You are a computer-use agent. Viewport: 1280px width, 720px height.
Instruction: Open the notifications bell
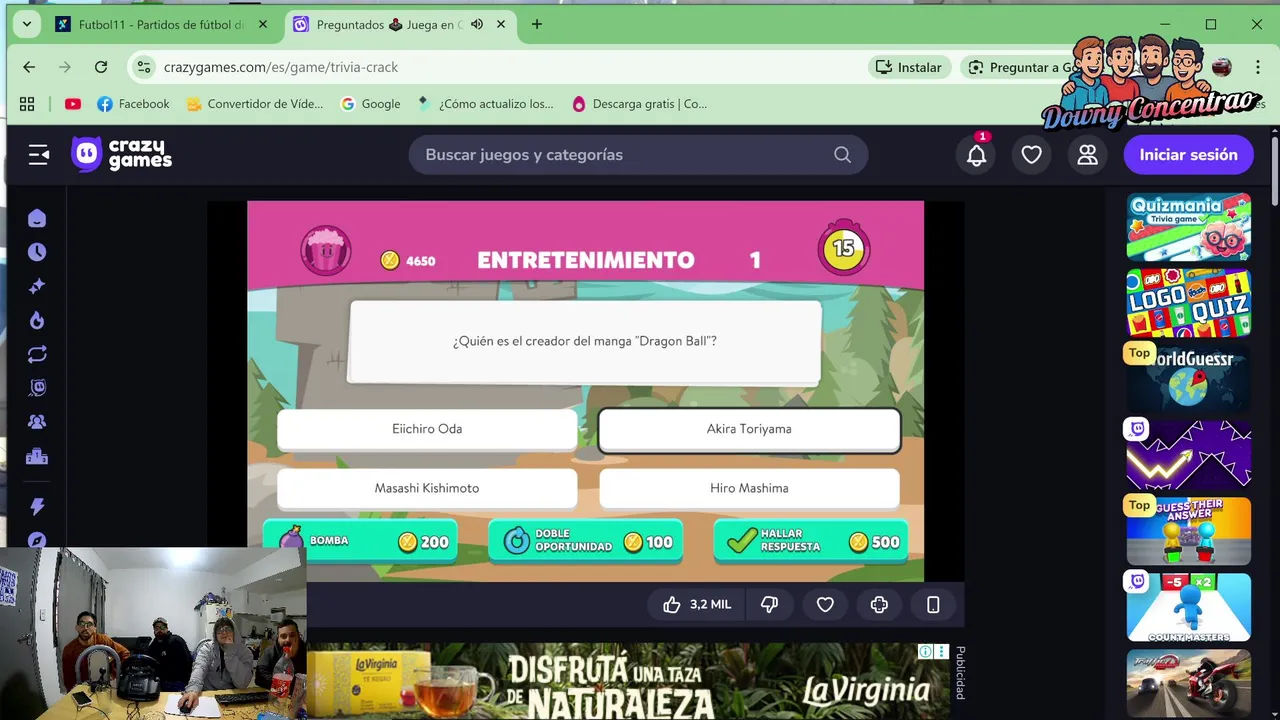point(977,155)
